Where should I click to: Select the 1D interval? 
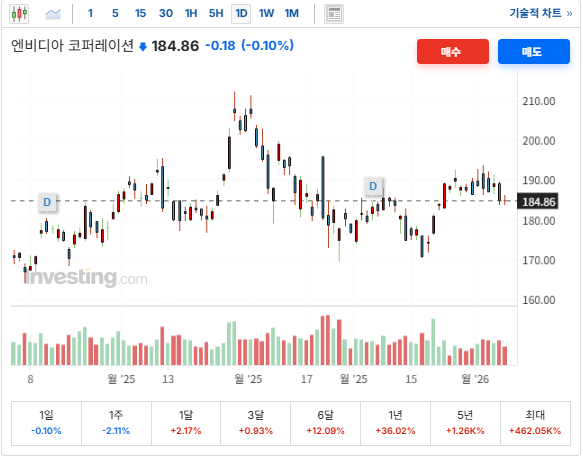241,14
